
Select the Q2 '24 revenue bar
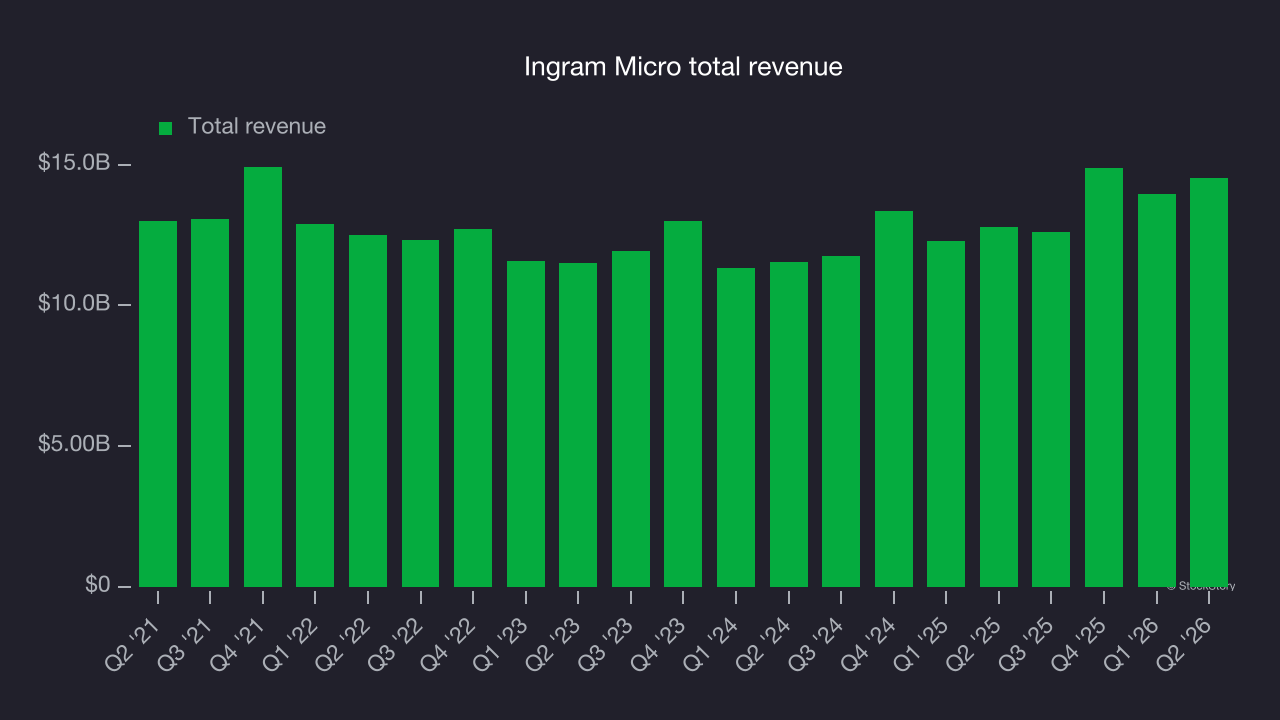pyautogui.click(x=789, y=424)
